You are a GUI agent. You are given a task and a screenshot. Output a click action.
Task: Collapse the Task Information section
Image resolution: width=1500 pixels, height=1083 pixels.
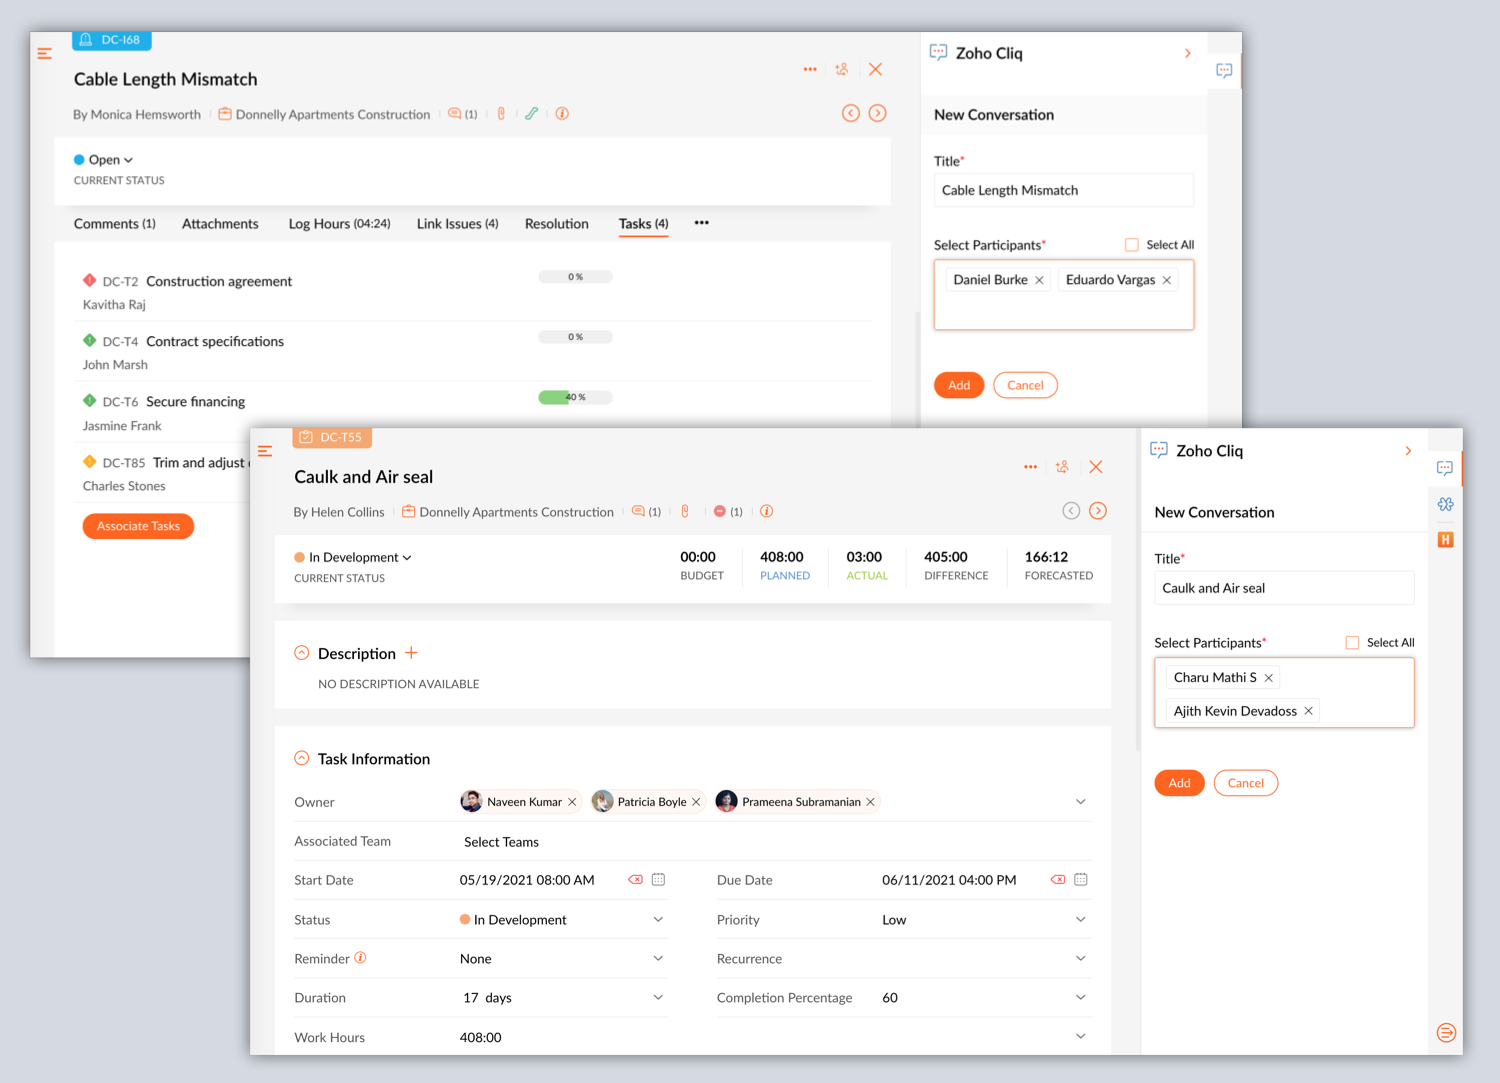click(302, 759)
